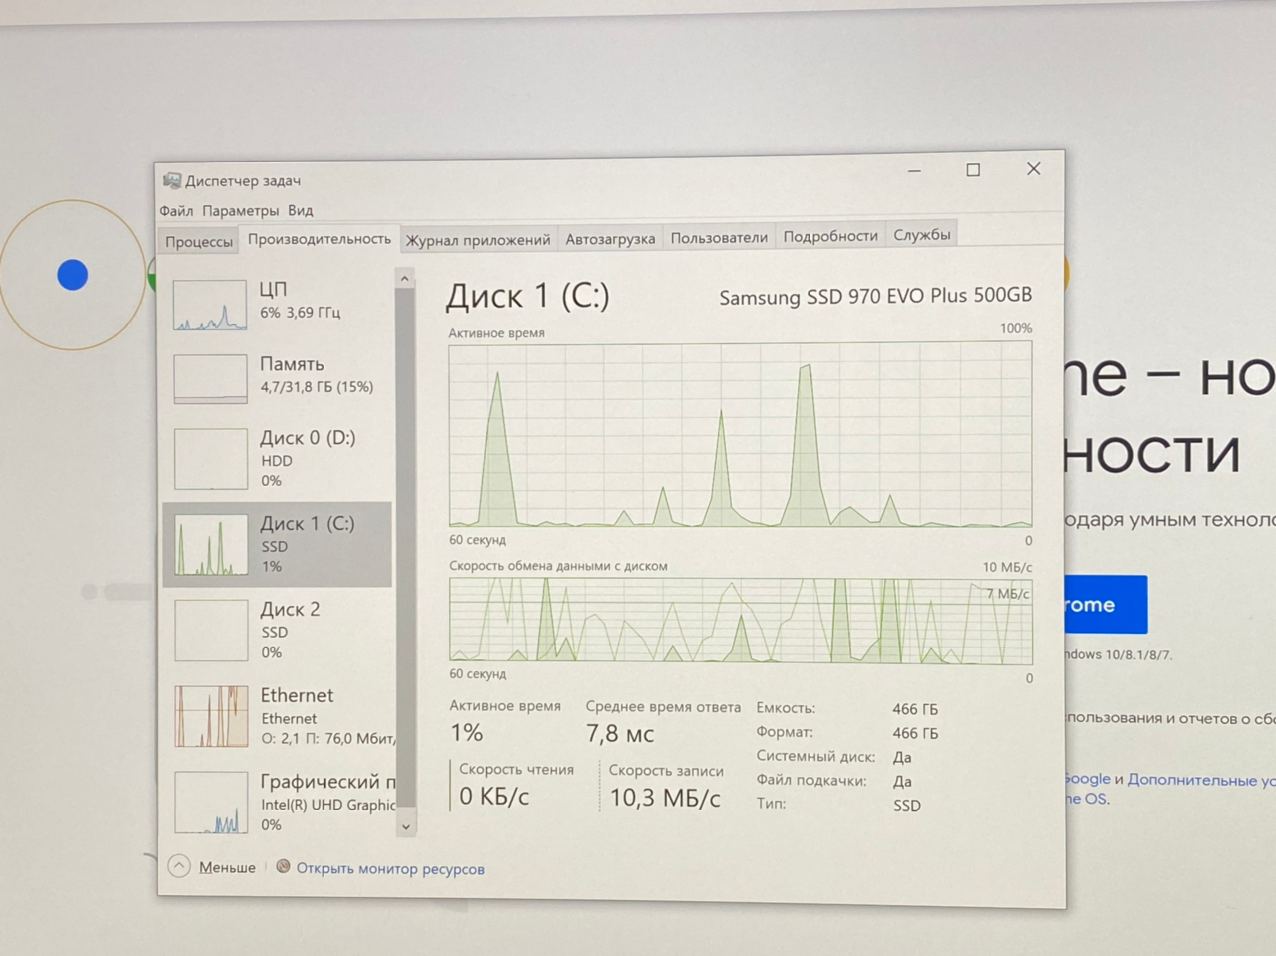
Task: Maximize the Task Manager window
Action: [973, 170]
